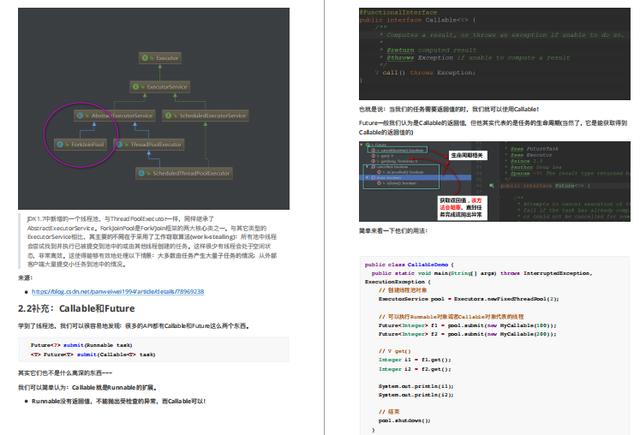
Task: Click the ScheduledThreadPoolExecutor diagram node
Action: coord(184,173)
